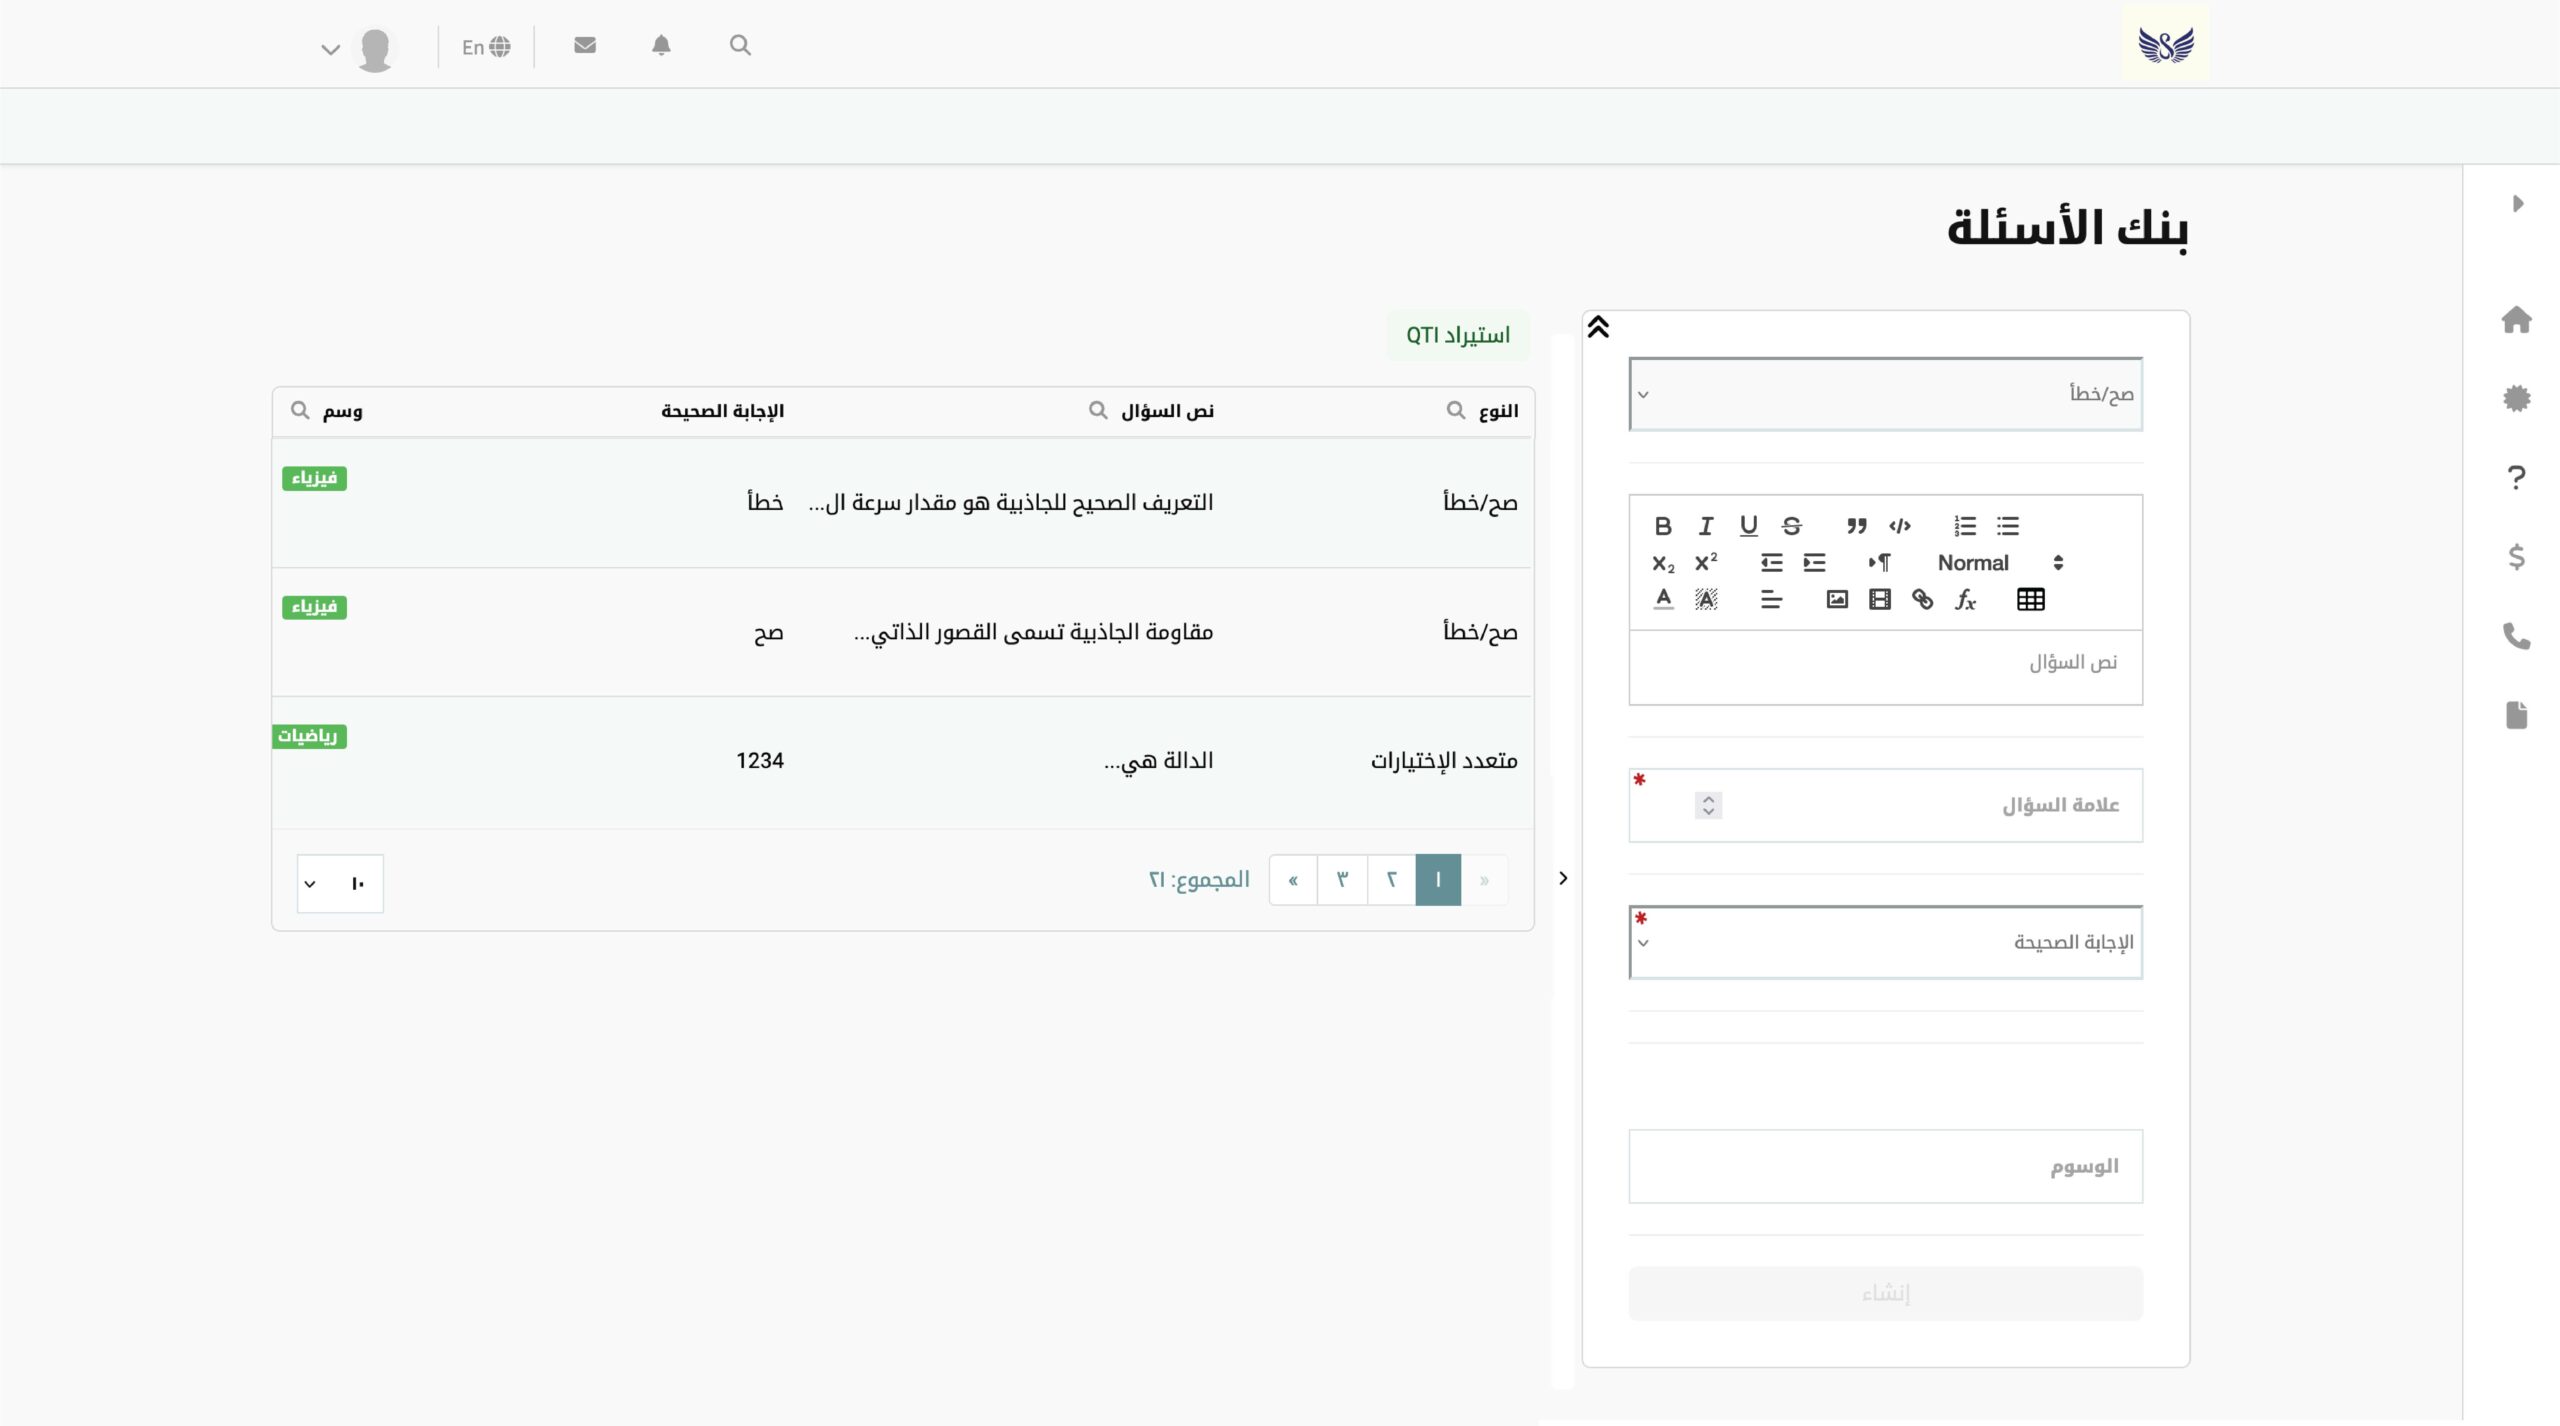Click the tags (الوسوم) input field

[x=1885, y=1166]
